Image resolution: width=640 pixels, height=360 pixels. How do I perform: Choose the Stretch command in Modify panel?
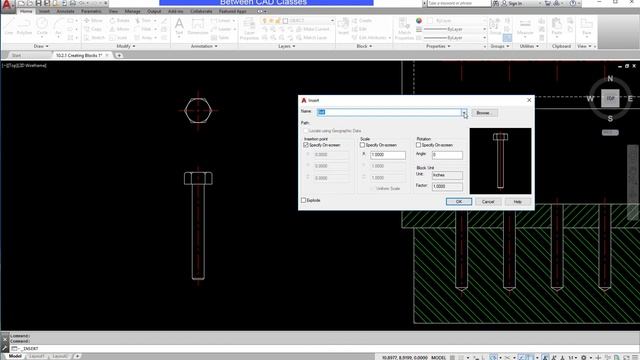(95, 38)
